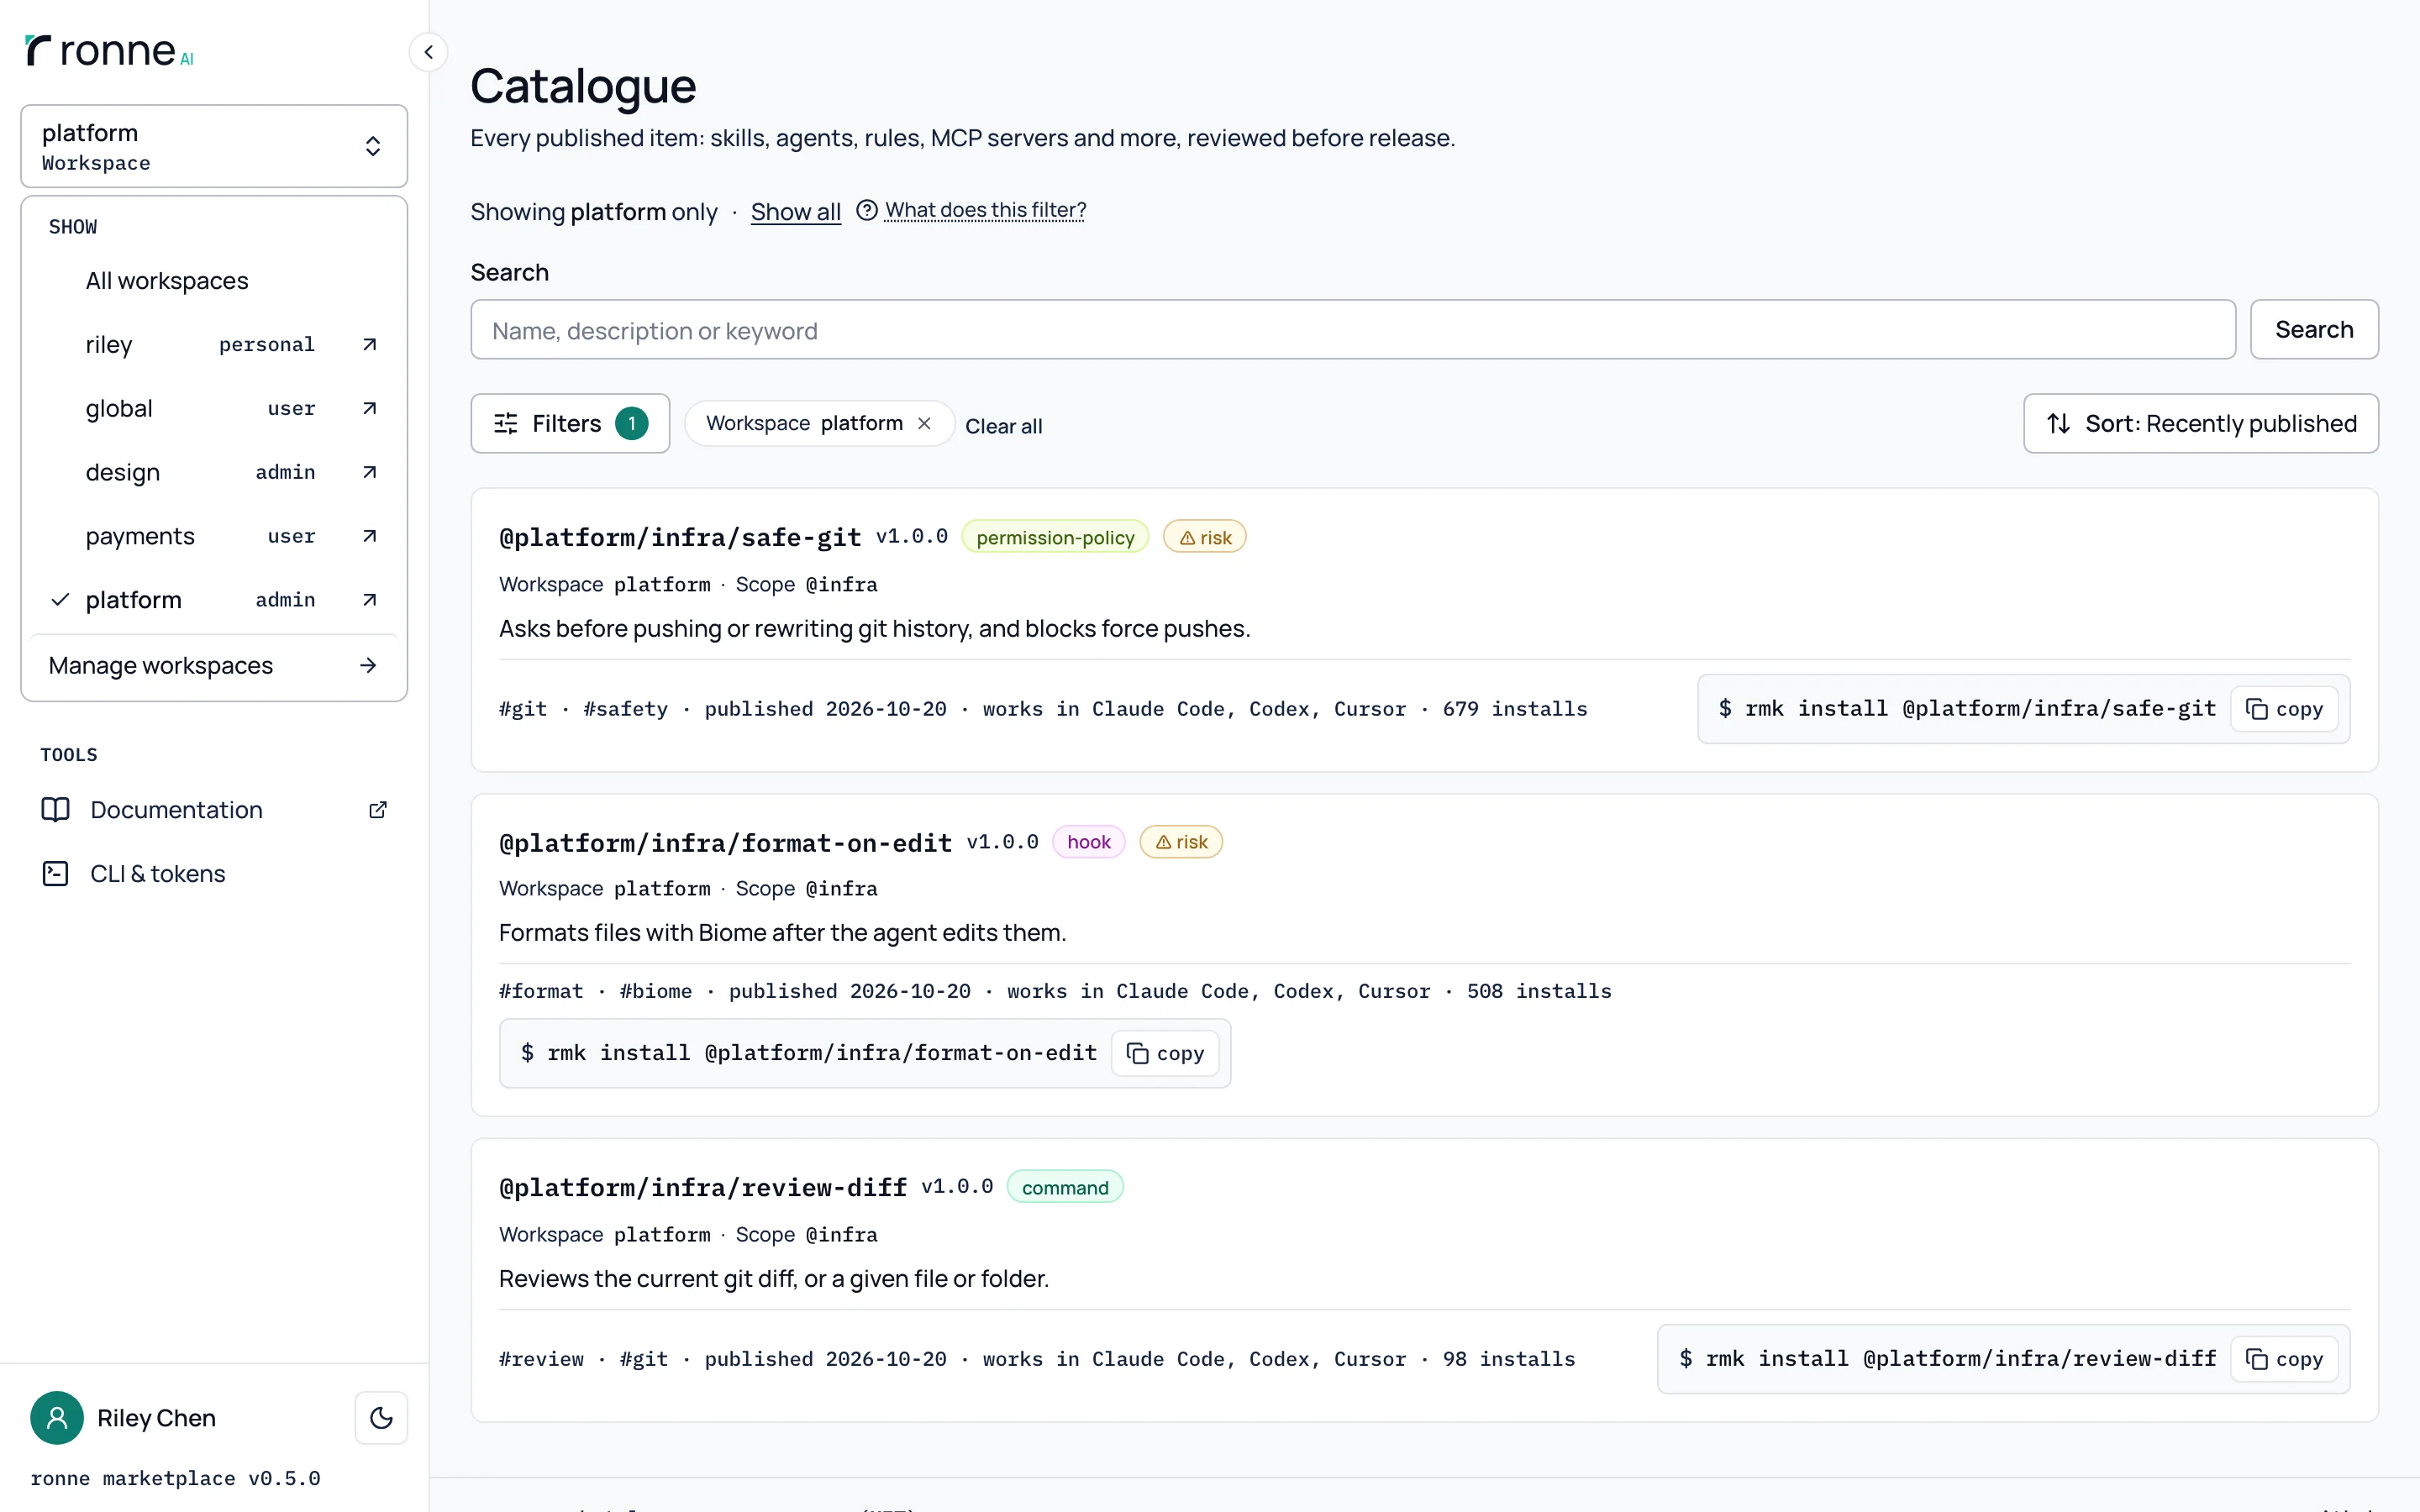Viewport: 2420px width, 1512px height.
Task: Click the ronne logo
Action: 109,50
